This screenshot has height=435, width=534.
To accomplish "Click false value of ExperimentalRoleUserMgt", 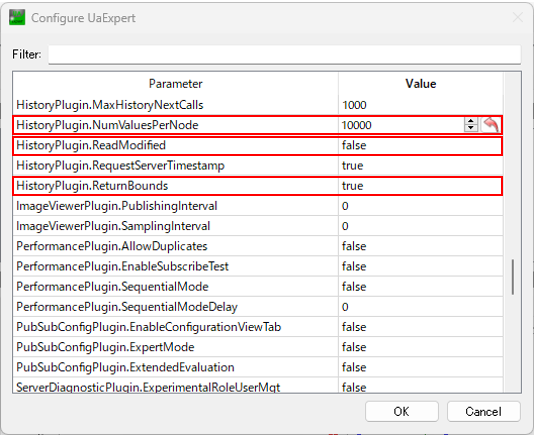I will tap(354, 387).
